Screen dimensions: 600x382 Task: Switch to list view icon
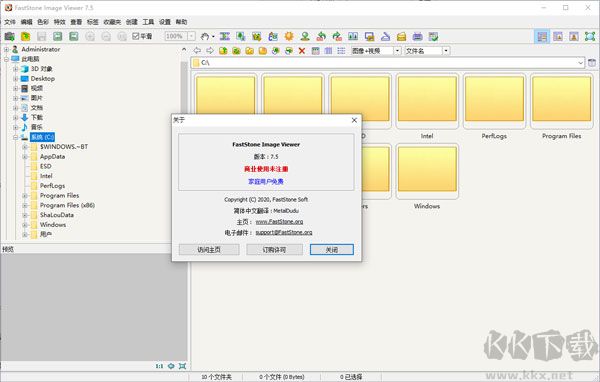point(341,51)
